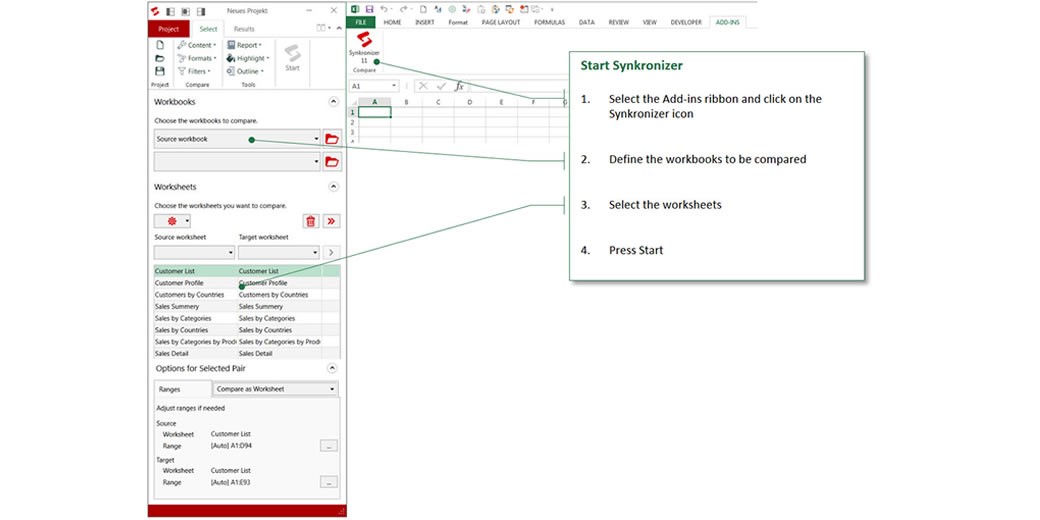
Task: Dock pane right via third layout icon
Action: pos(201,11)
